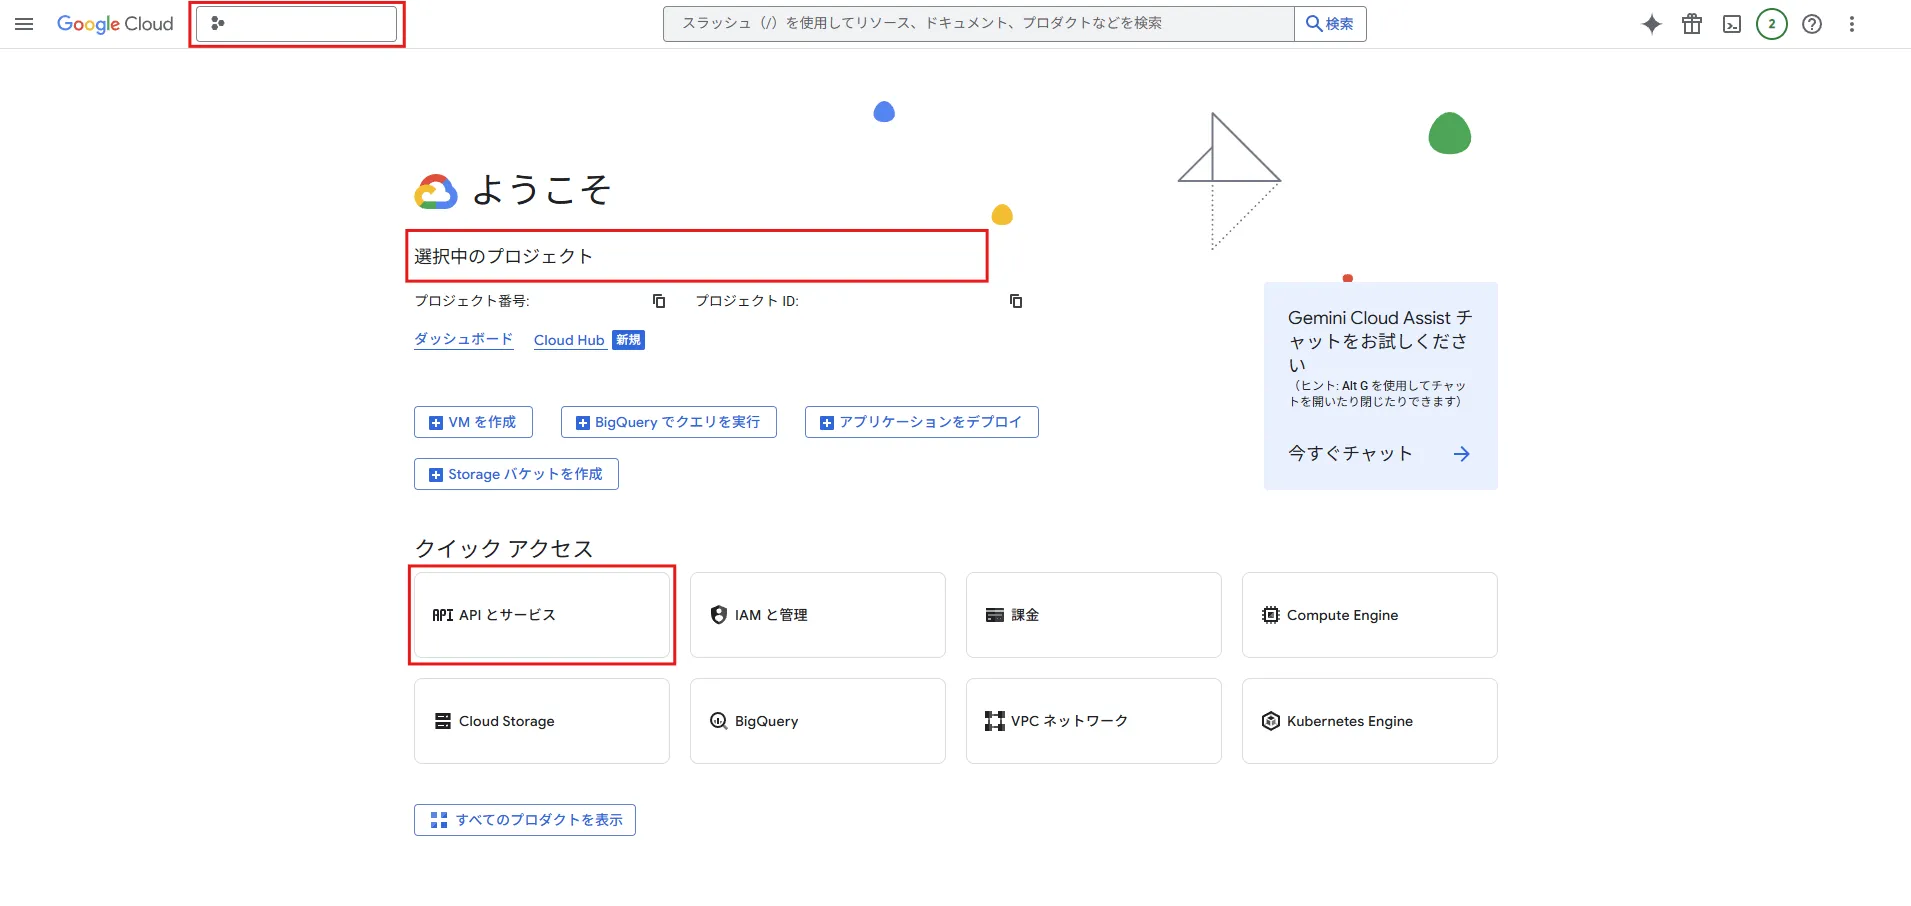Open the ダッシュボード link
Image resolution: width=1911 pixels, height=906 pixels.
(464, 340)
